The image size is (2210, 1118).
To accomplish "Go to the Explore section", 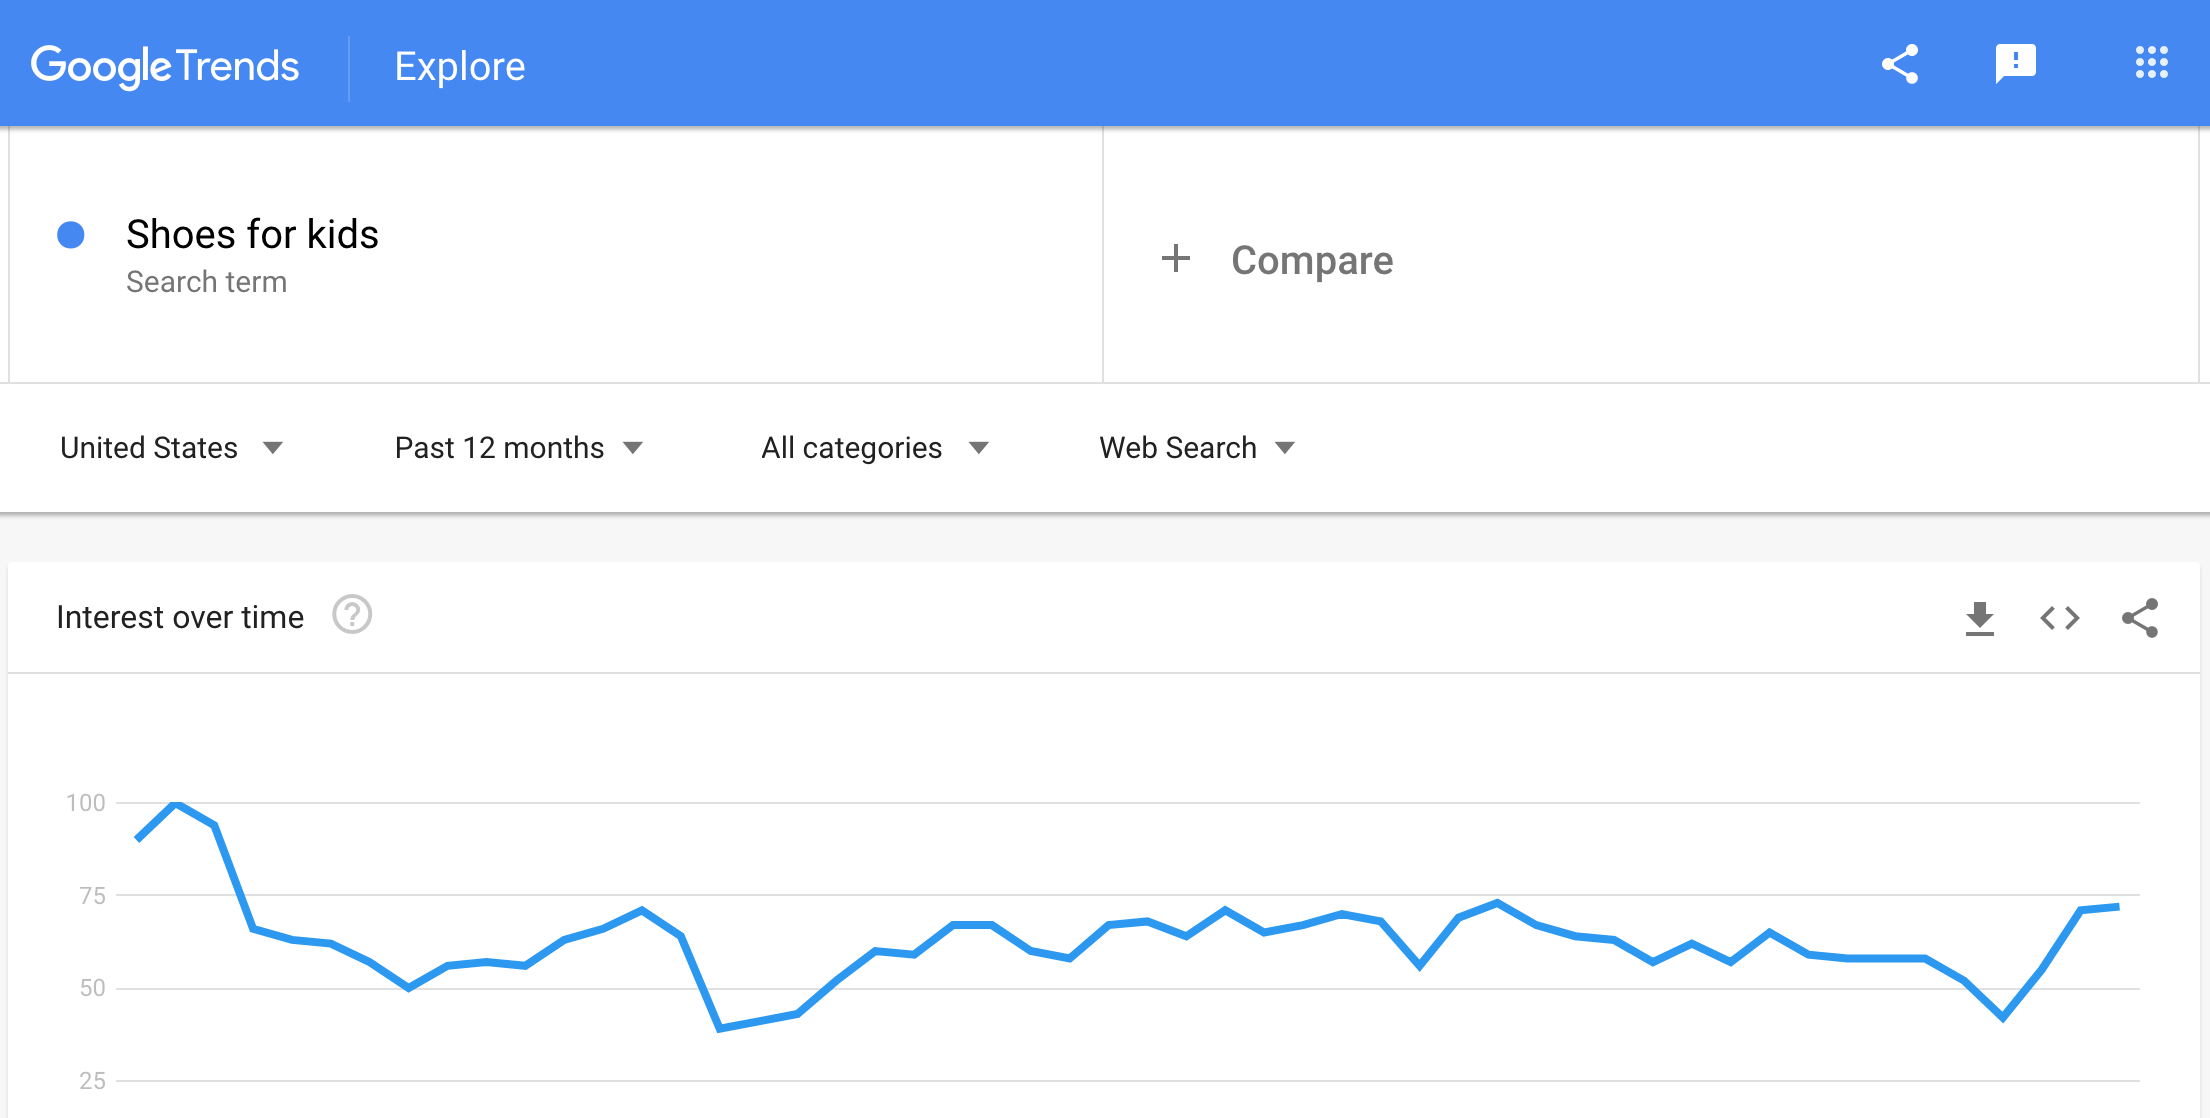I will click(460, 66).
